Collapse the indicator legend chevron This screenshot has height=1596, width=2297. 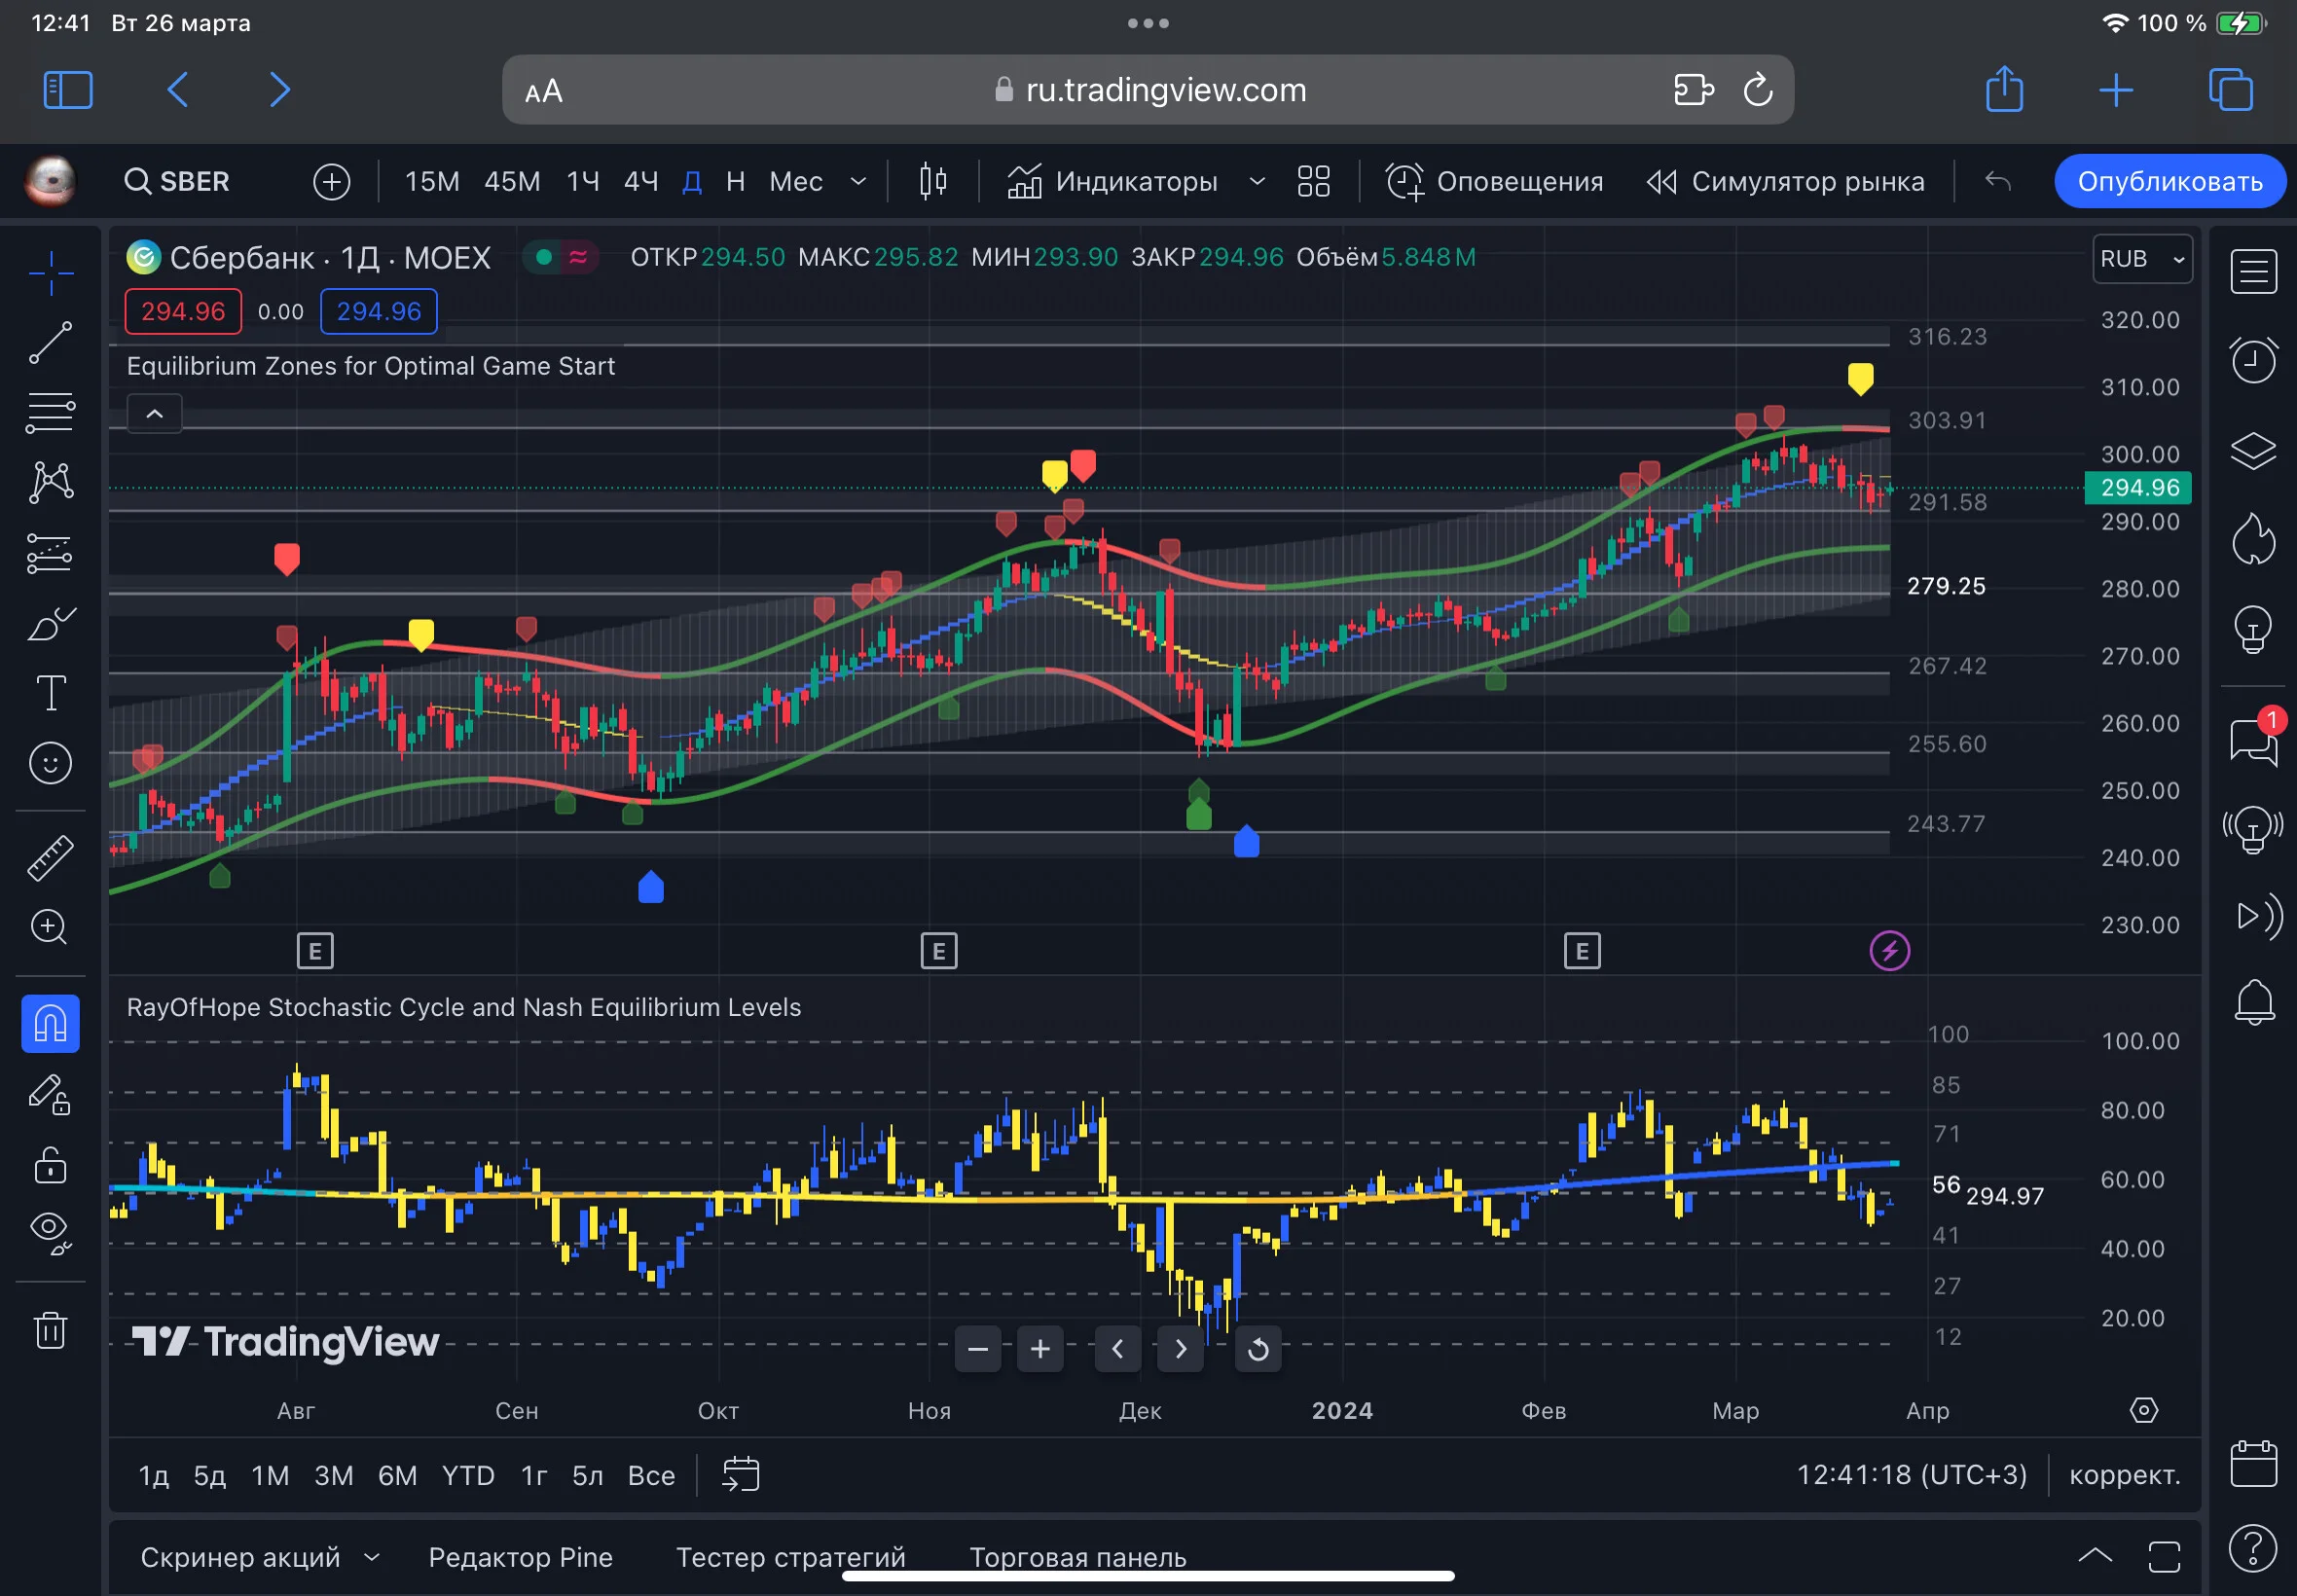pyautogui.click(x=155, y=413)
